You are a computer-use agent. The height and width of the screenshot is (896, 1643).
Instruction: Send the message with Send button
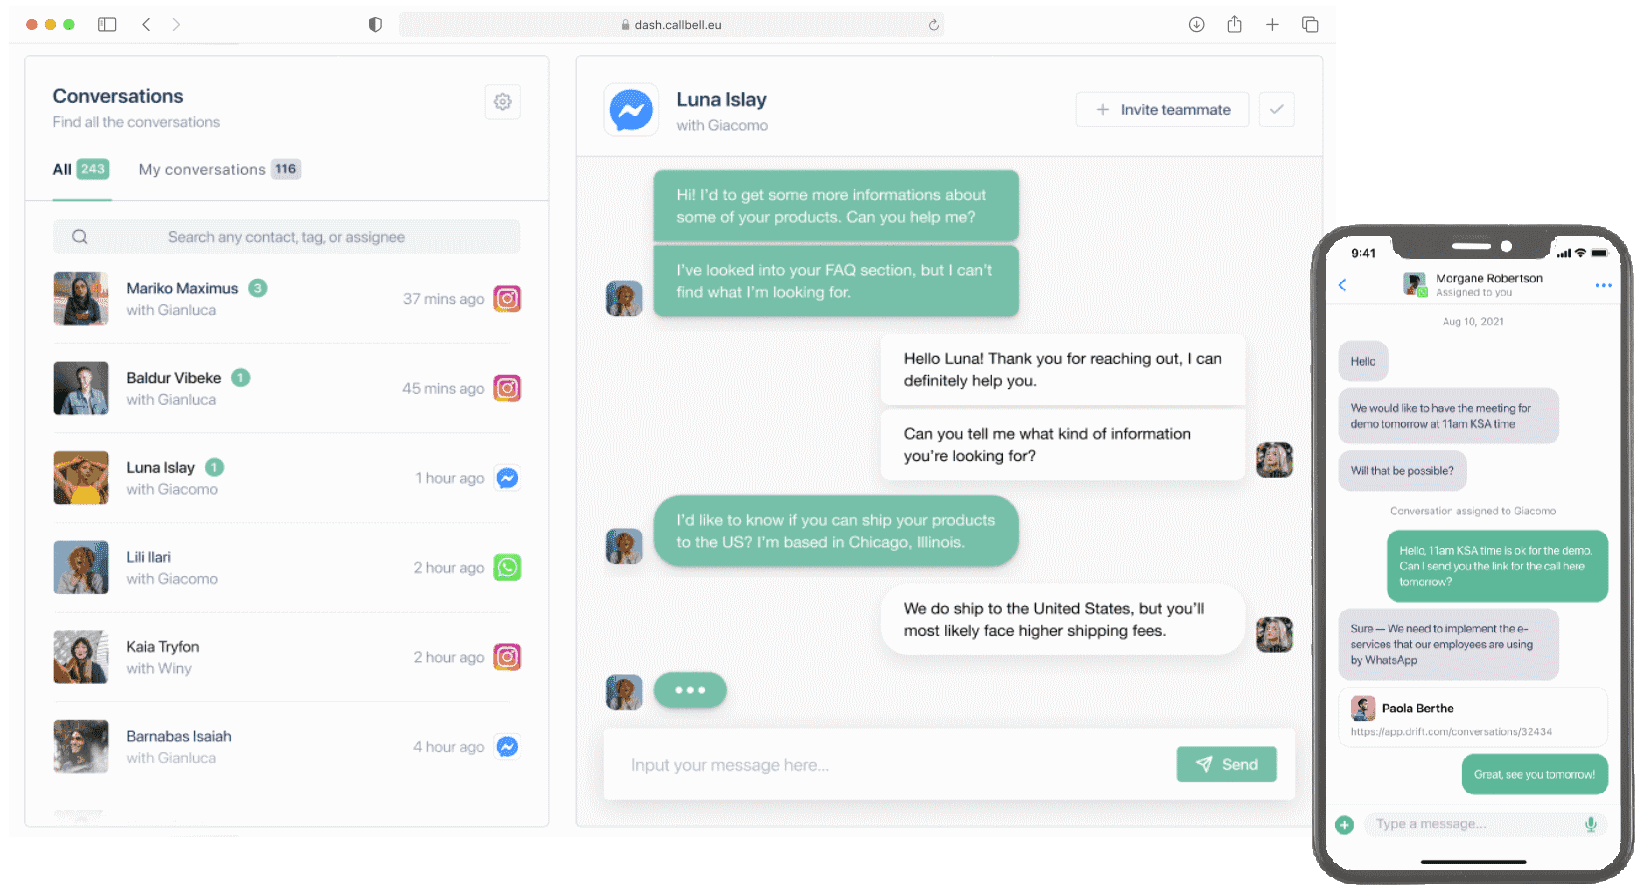pos(1226,765)
